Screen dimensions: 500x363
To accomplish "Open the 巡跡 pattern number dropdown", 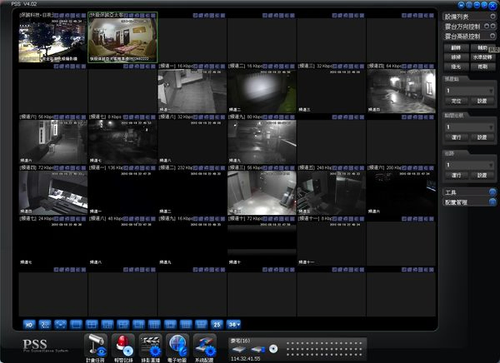I will pyautogui.click(x=470, y=165).
